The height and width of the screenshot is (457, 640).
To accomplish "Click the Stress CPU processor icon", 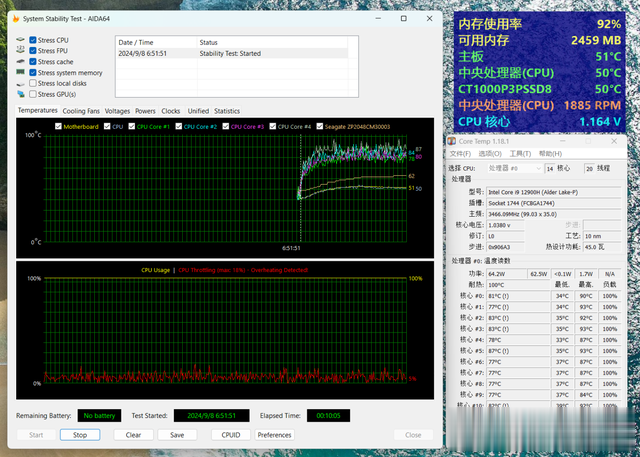I will [20, 40].
